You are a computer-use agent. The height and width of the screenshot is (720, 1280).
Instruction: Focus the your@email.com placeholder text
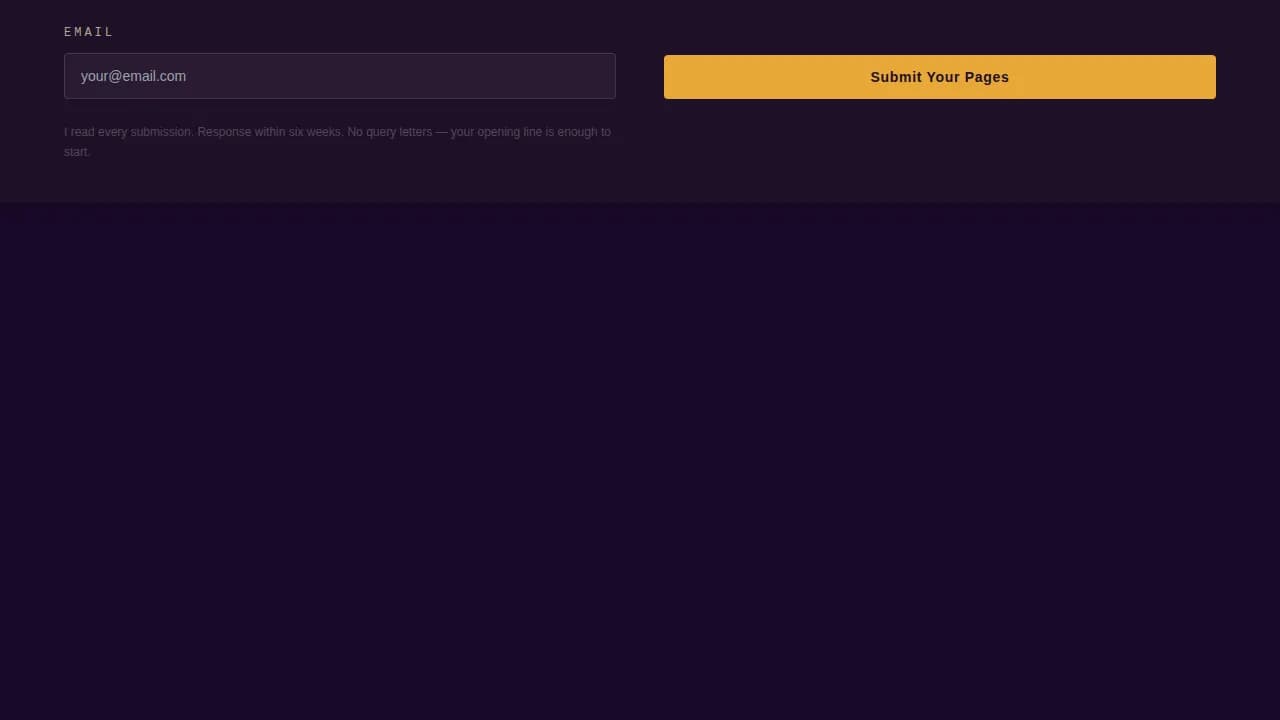(x=133, y=76)
